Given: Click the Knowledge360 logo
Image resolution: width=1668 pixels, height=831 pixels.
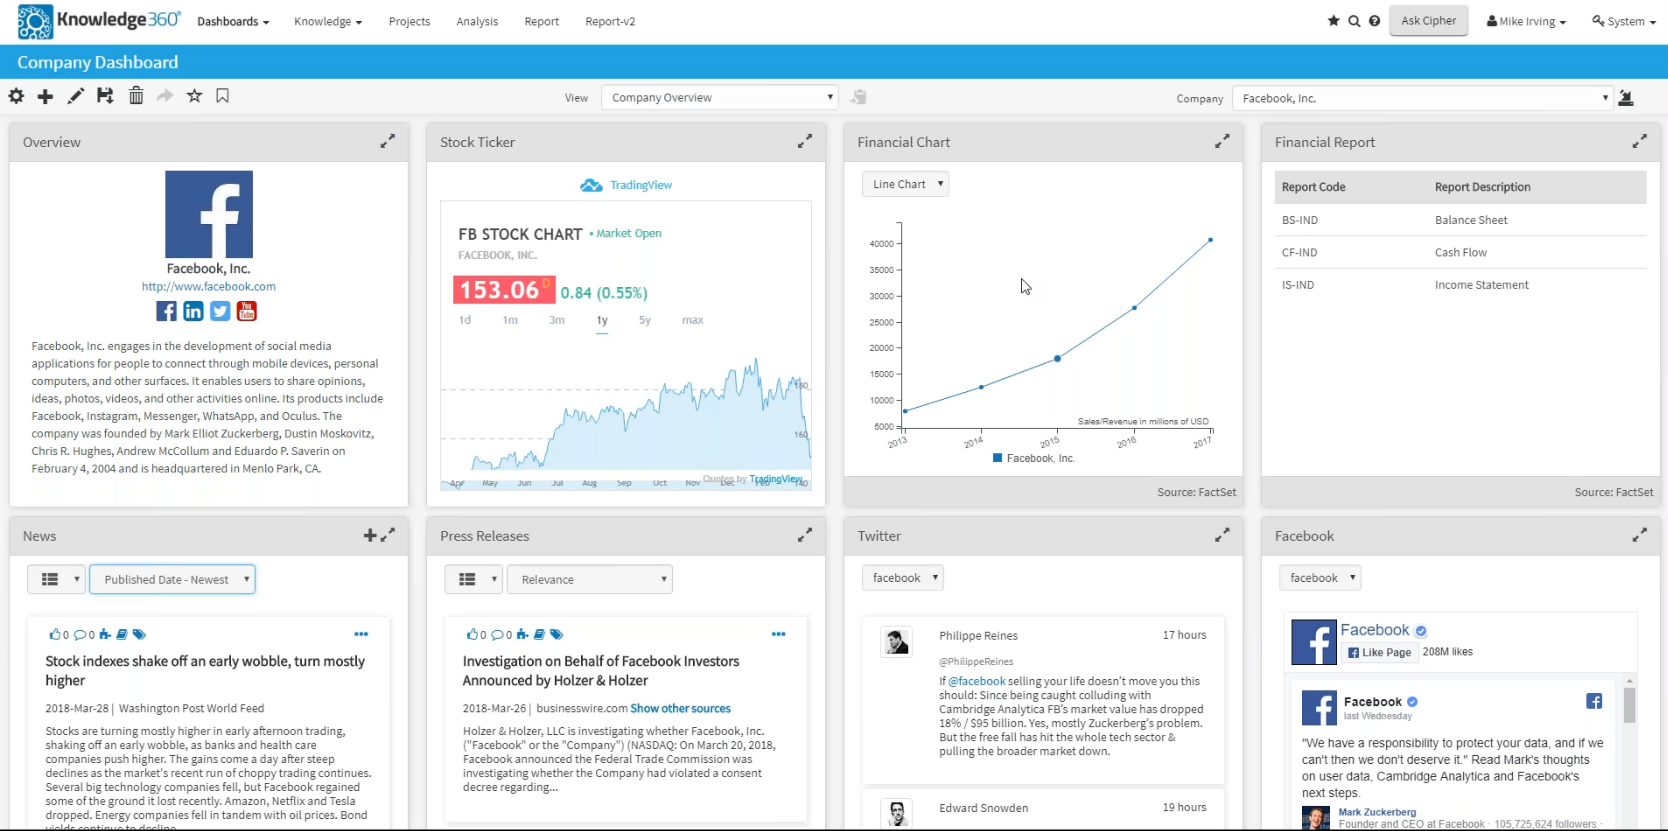Looking at the screenshot, I should pyautogui.click(x=99, y=21).
